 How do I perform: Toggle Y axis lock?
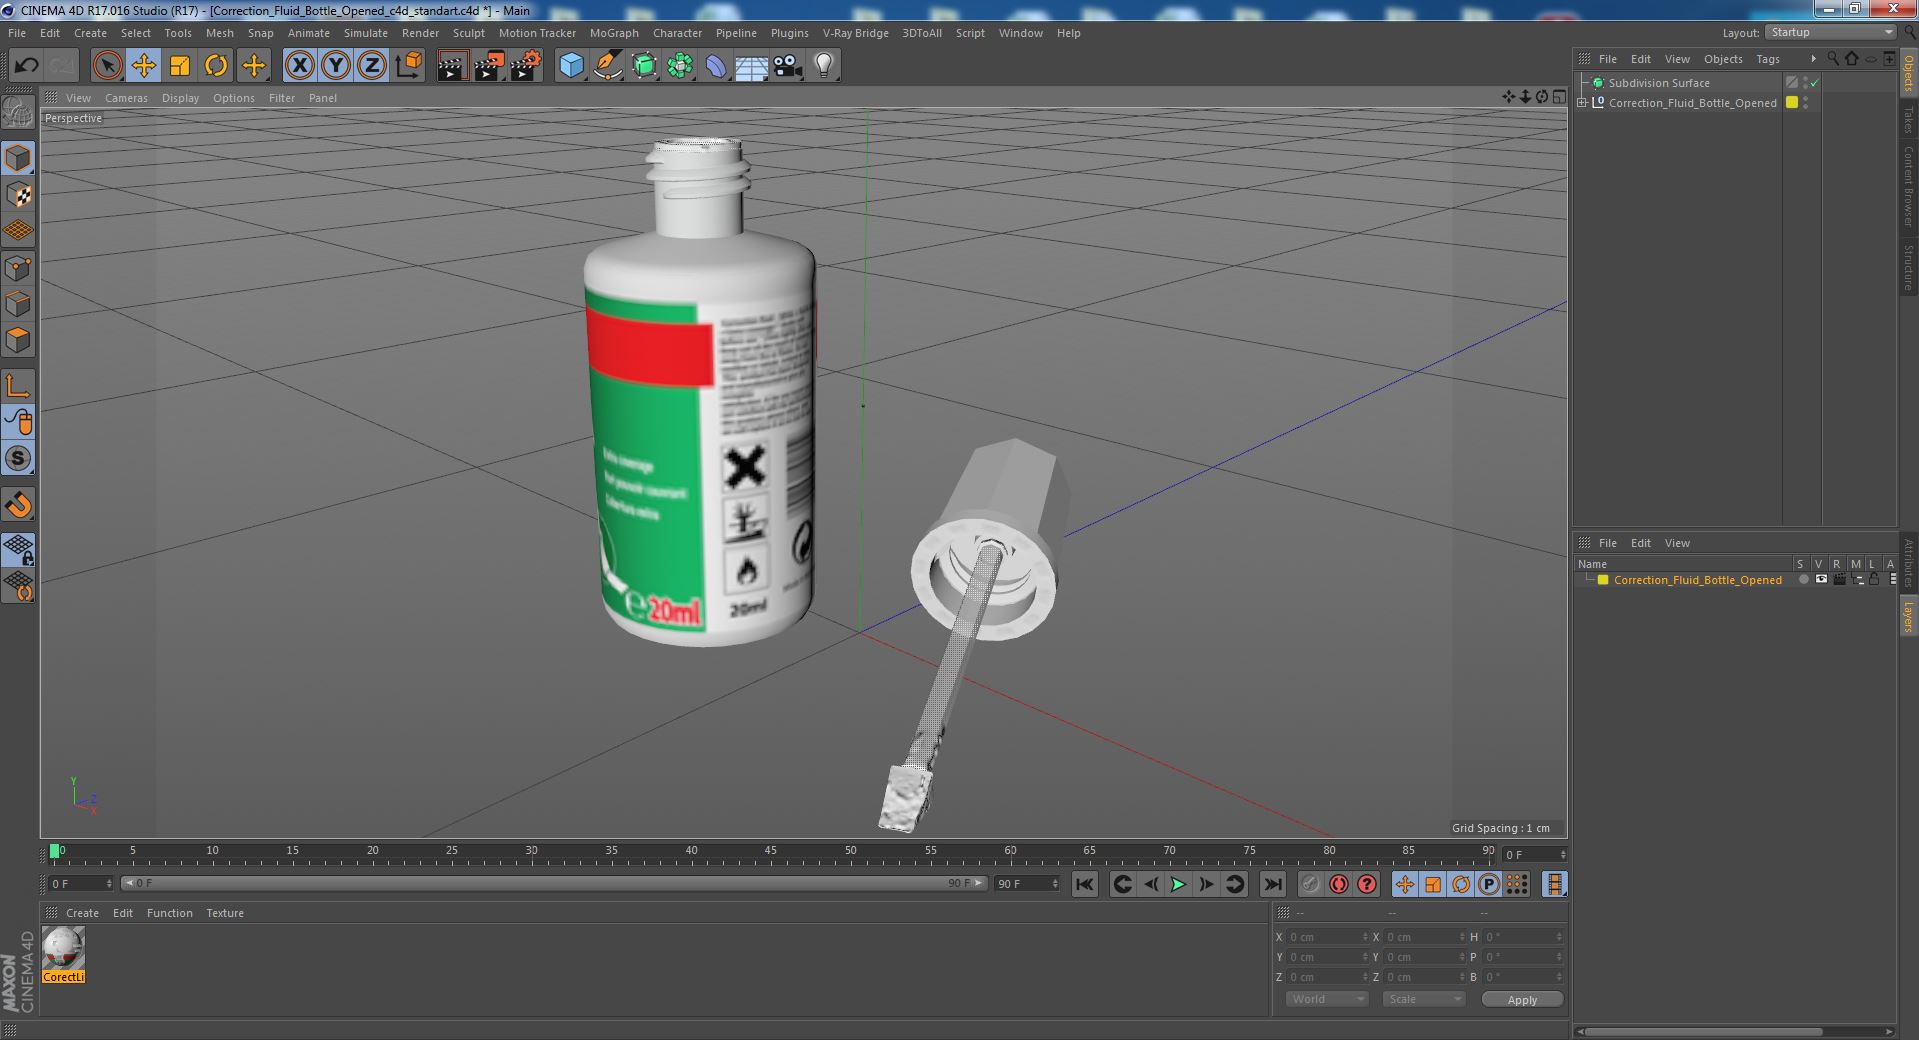point(336,66)
